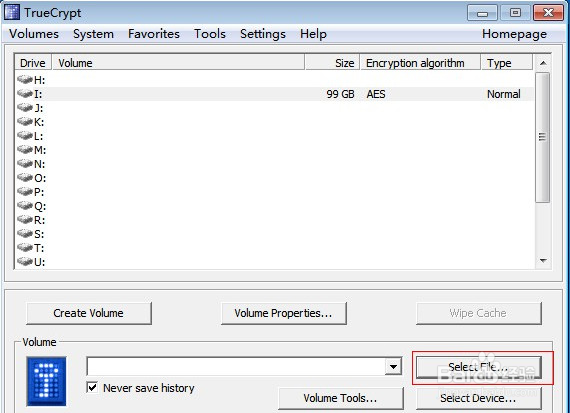Select the M: drive icon
This screenshot has height=413, width=570.
[25, 149]
